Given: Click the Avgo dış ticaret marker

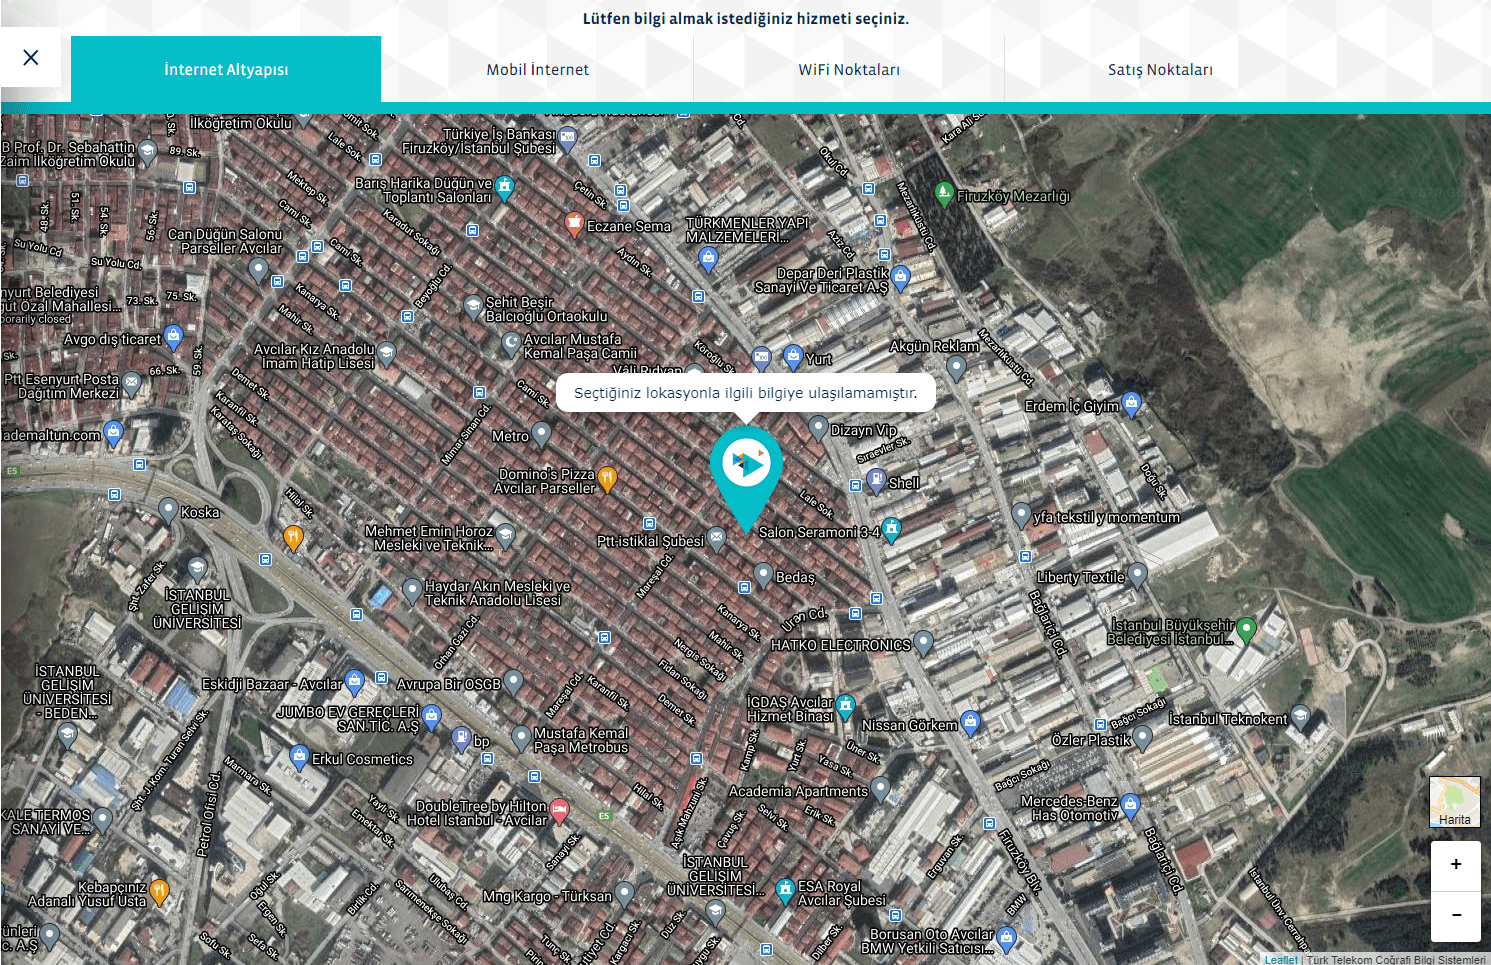Looking at the screenshot, I should click(173, 336).
